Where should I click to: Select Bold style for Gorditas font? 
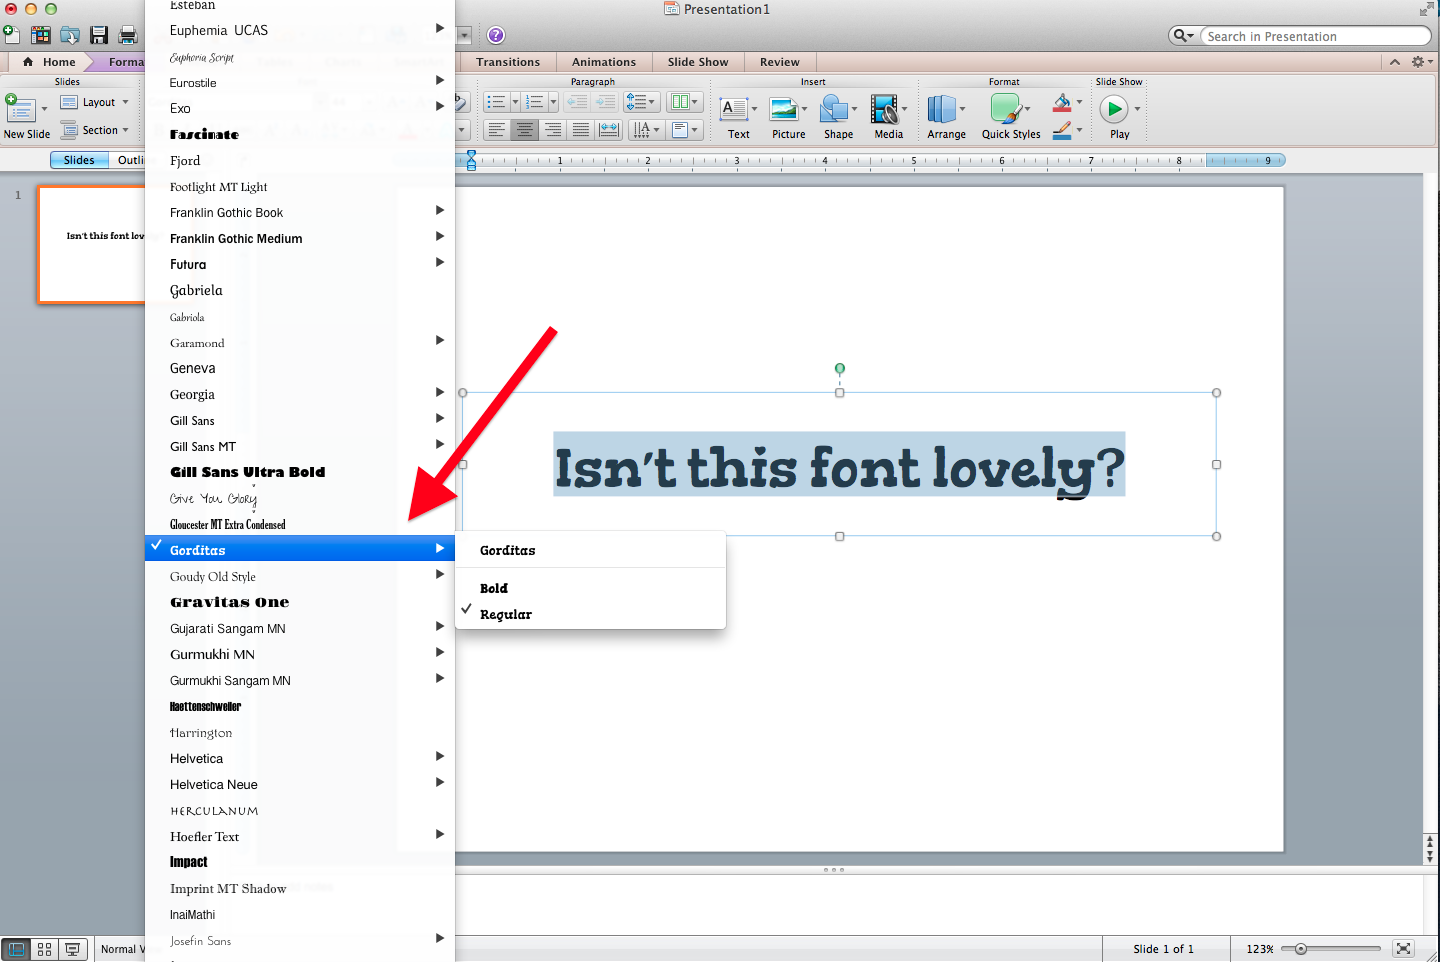(x=493, y=588)
